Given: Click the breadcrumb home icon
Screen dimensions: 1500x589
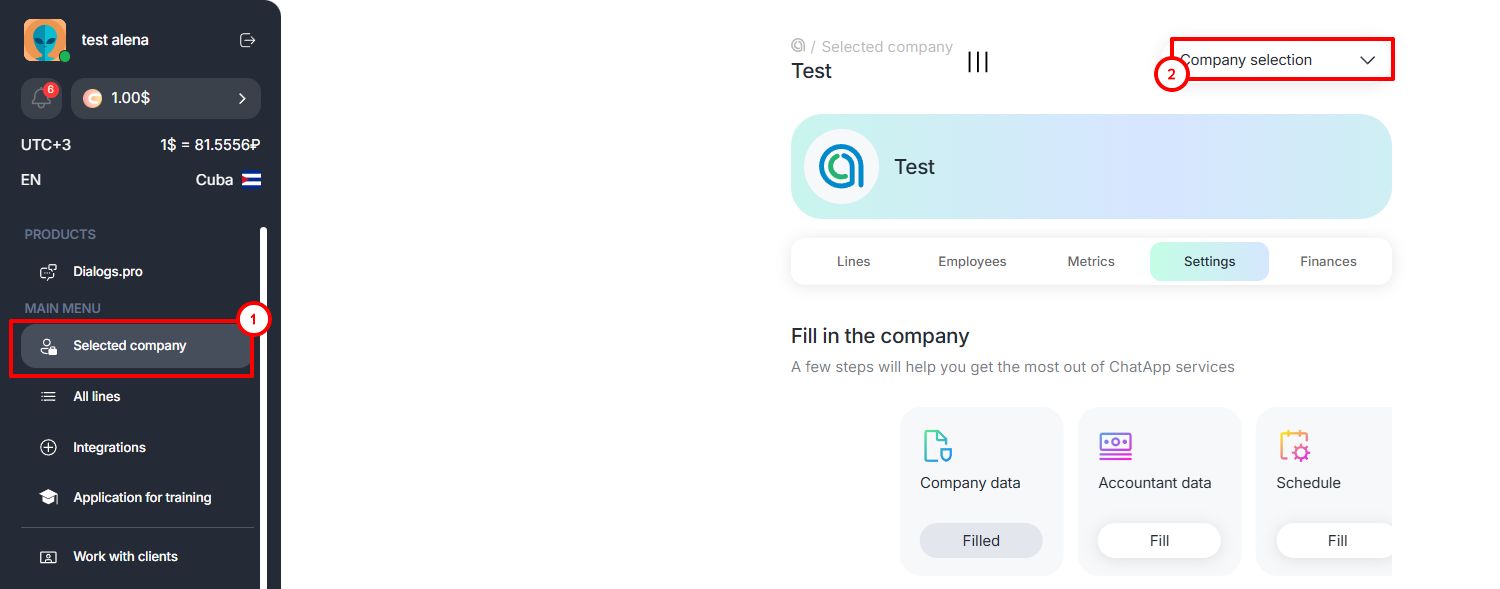Looking at the screenshot, I should point(798,46).
